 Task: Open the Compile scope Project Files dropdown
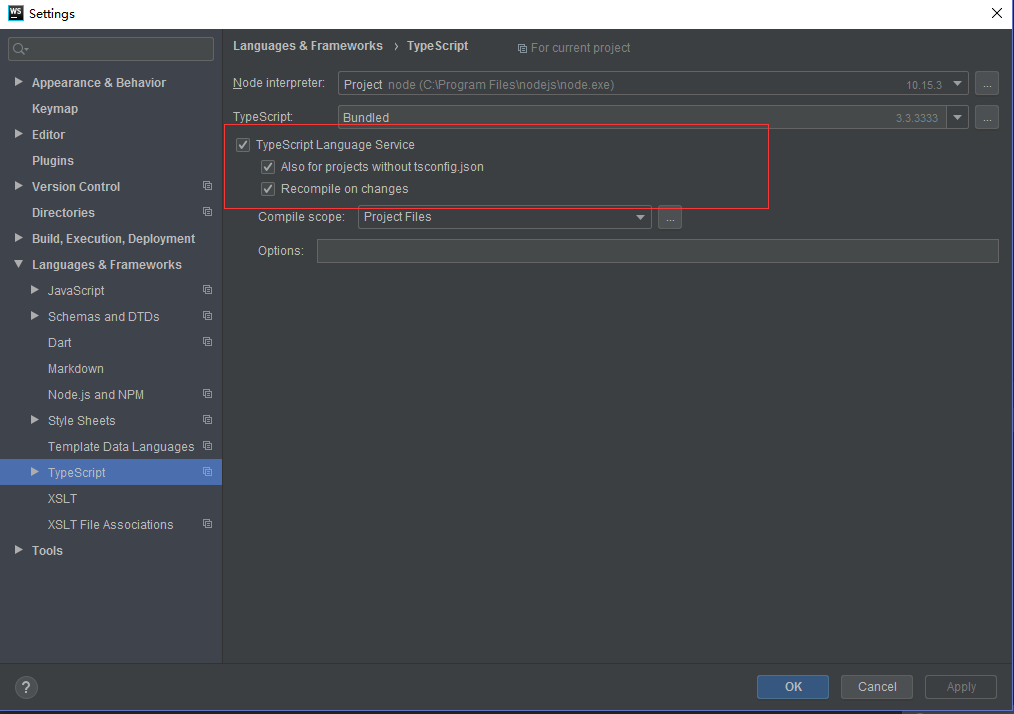coord(504,217)
